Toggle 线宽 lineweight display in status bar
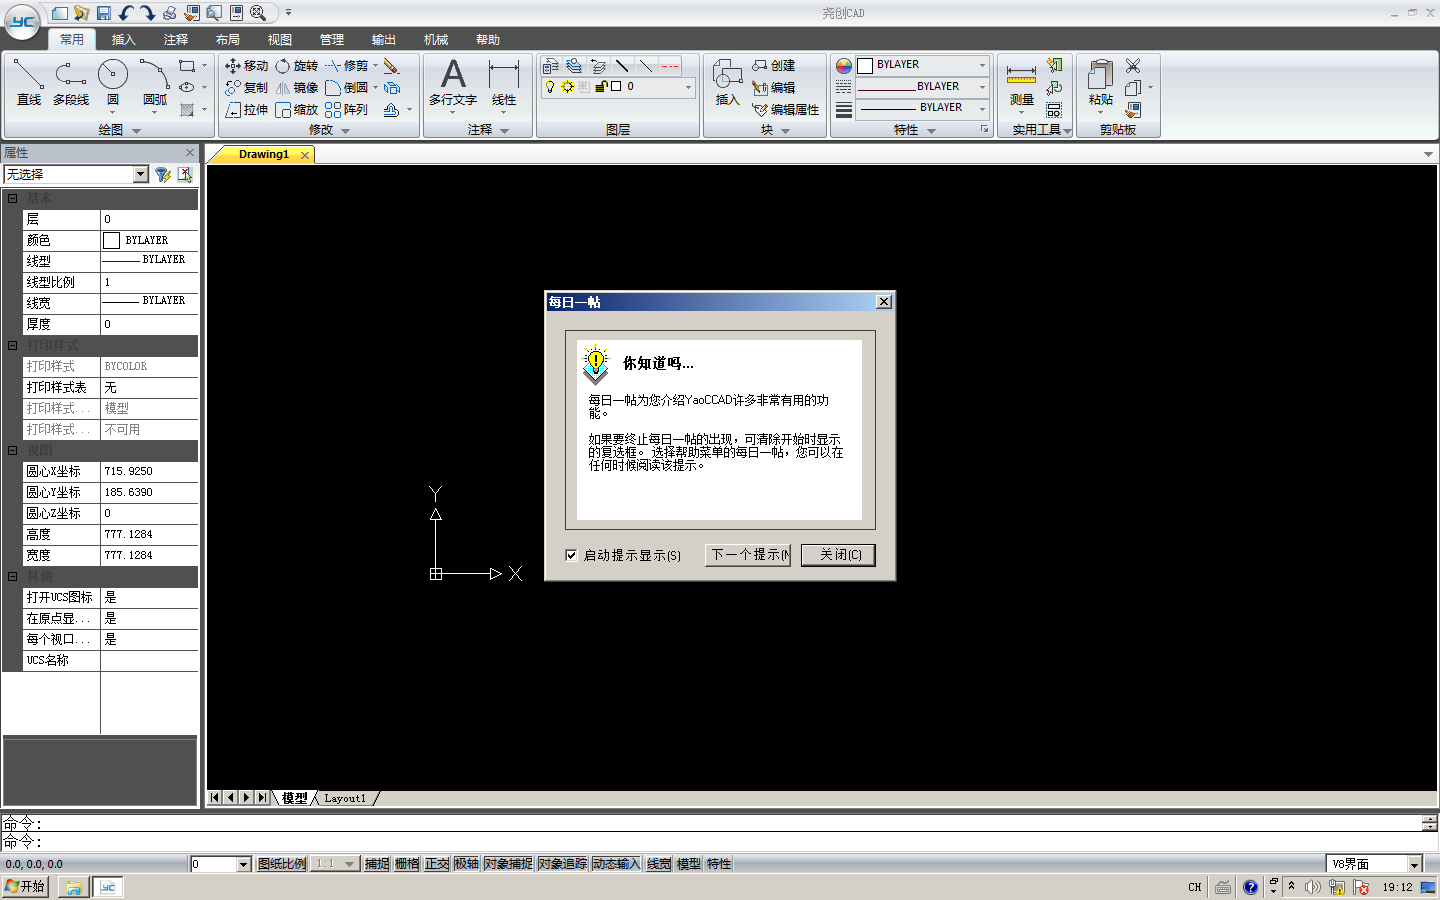The width and height of the screenshot is (1440, 900). coord(659,864)
